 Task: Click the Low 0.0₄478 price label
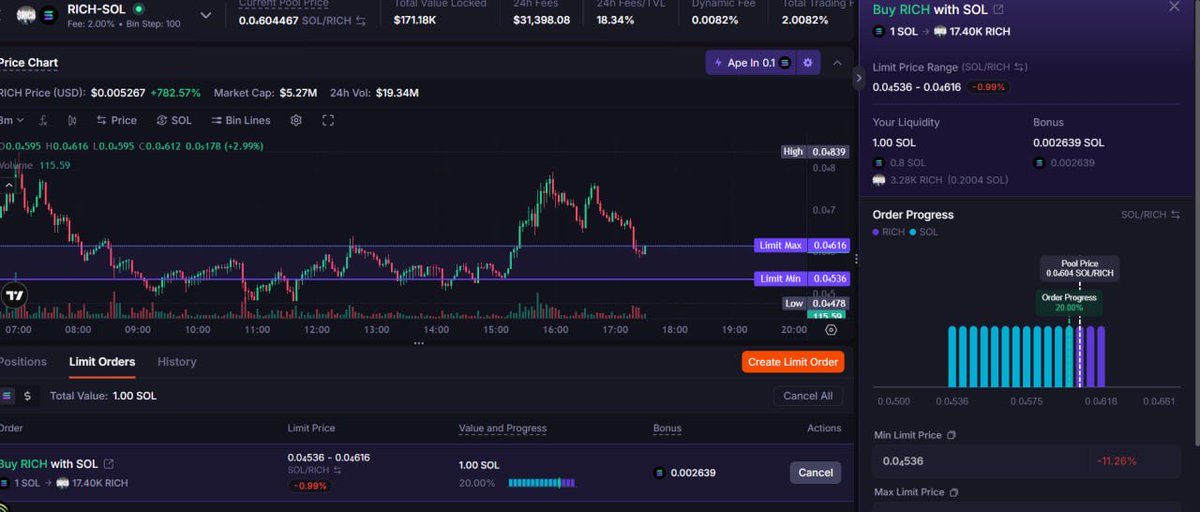(815, 303)
